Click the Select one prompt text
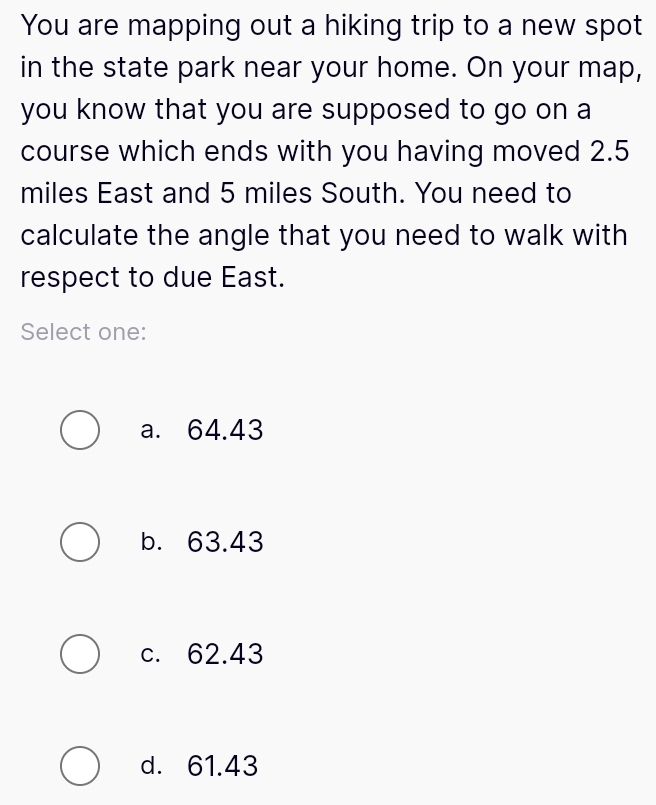Viewport: 656px width, 805px height. point(84,331)
